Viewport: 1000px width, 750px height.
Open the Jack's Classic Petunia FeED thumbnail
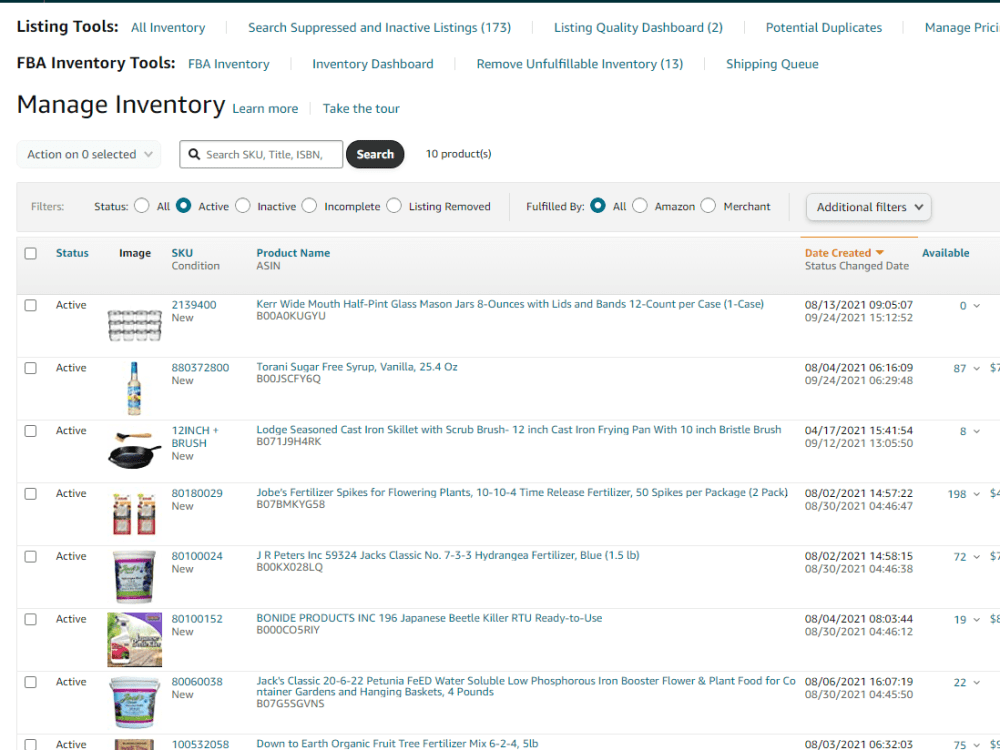point(135,702)
